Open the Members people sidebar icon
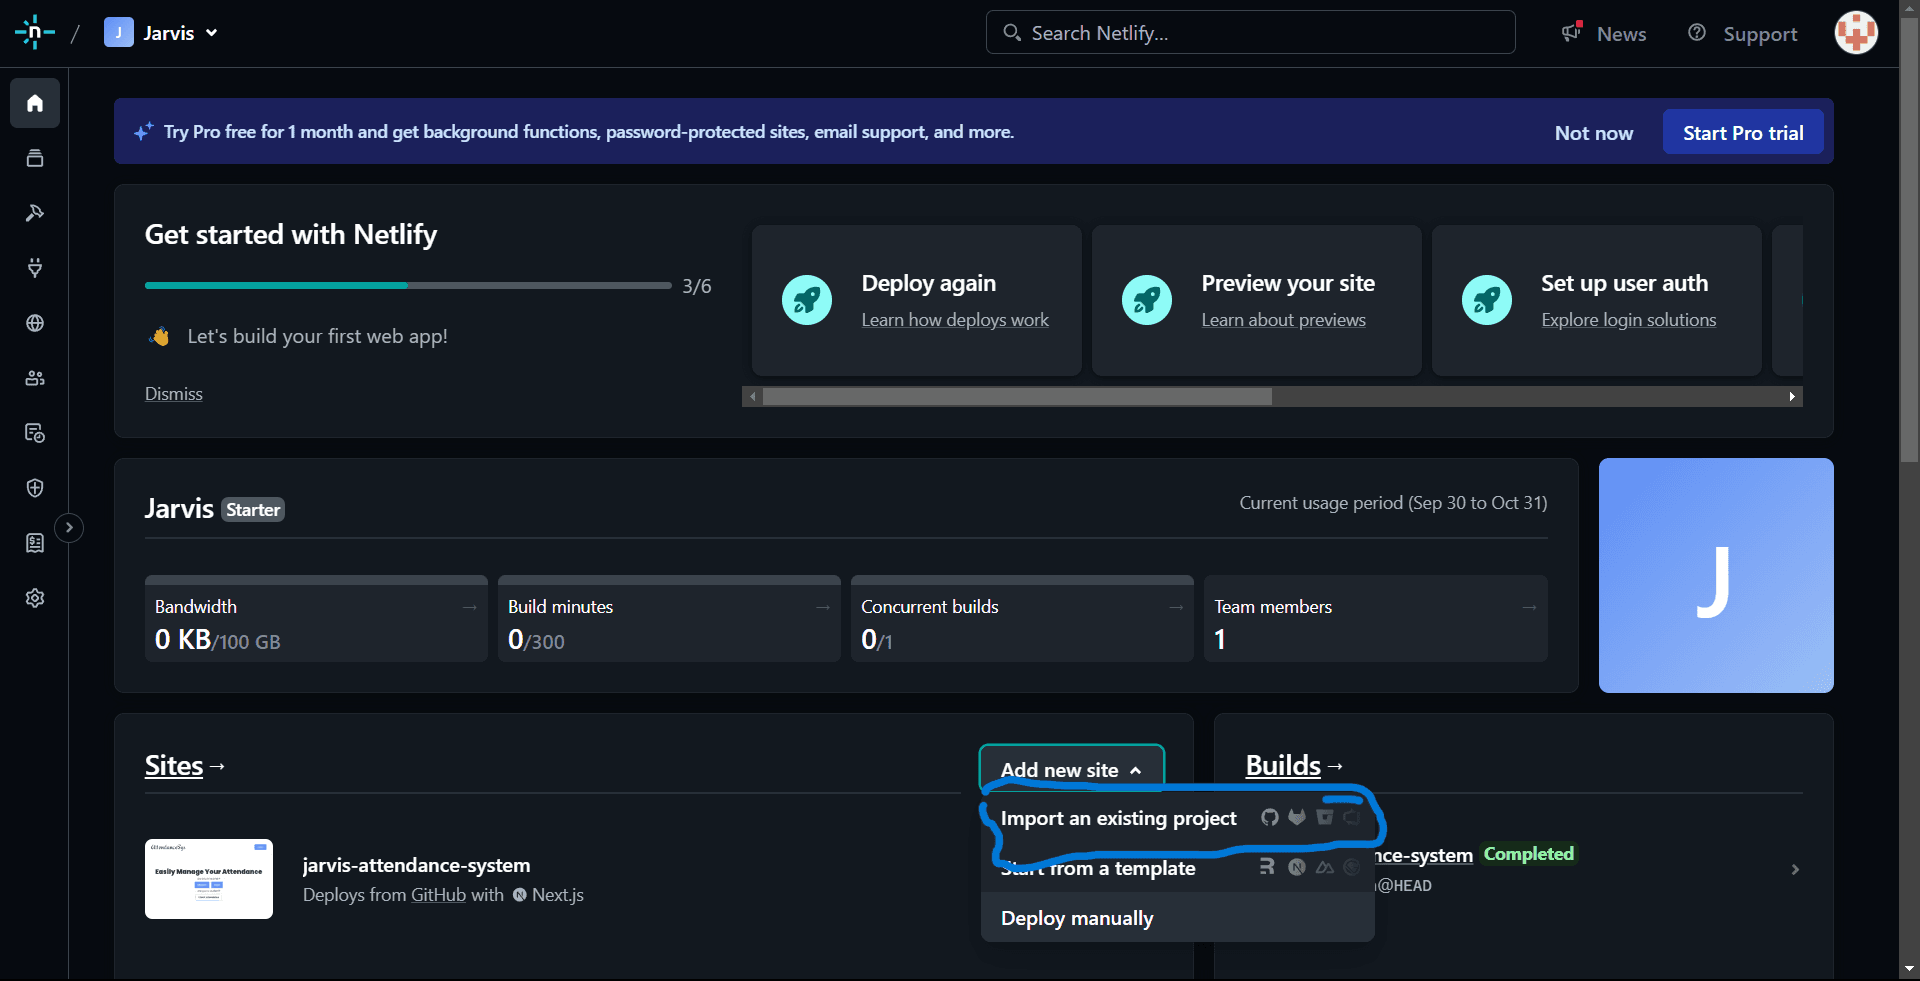1920x981 pixels. 35,378
